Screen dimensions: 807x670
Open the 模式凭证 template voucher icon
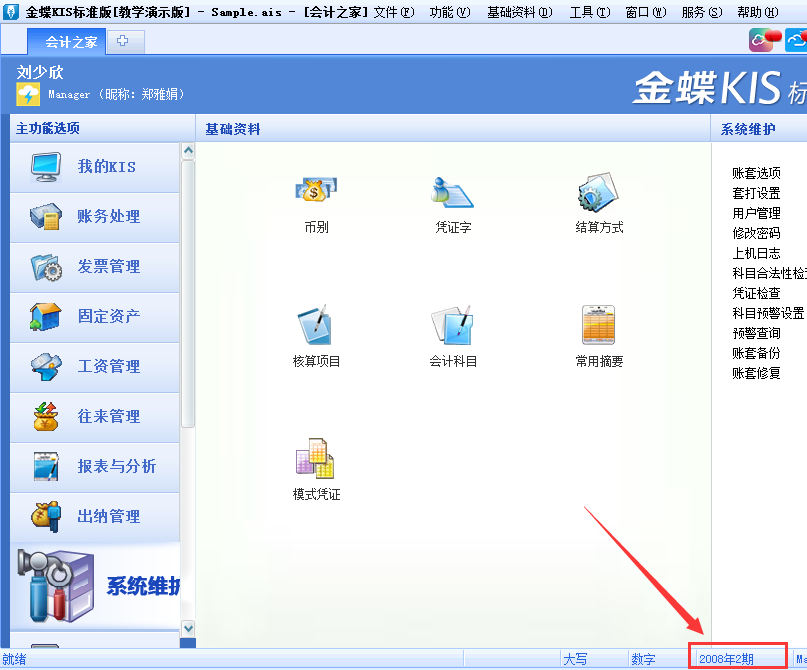tap(316, 459)
